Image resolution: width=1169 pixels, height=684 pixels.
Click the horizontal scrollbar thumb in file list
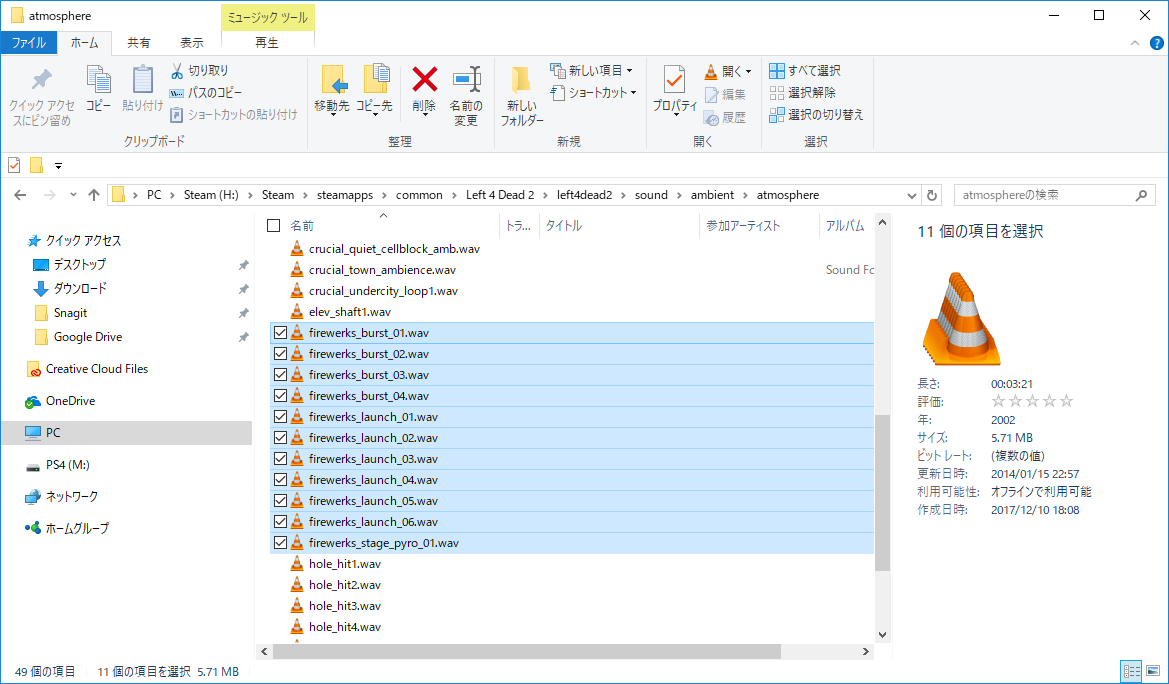(526, 652)
